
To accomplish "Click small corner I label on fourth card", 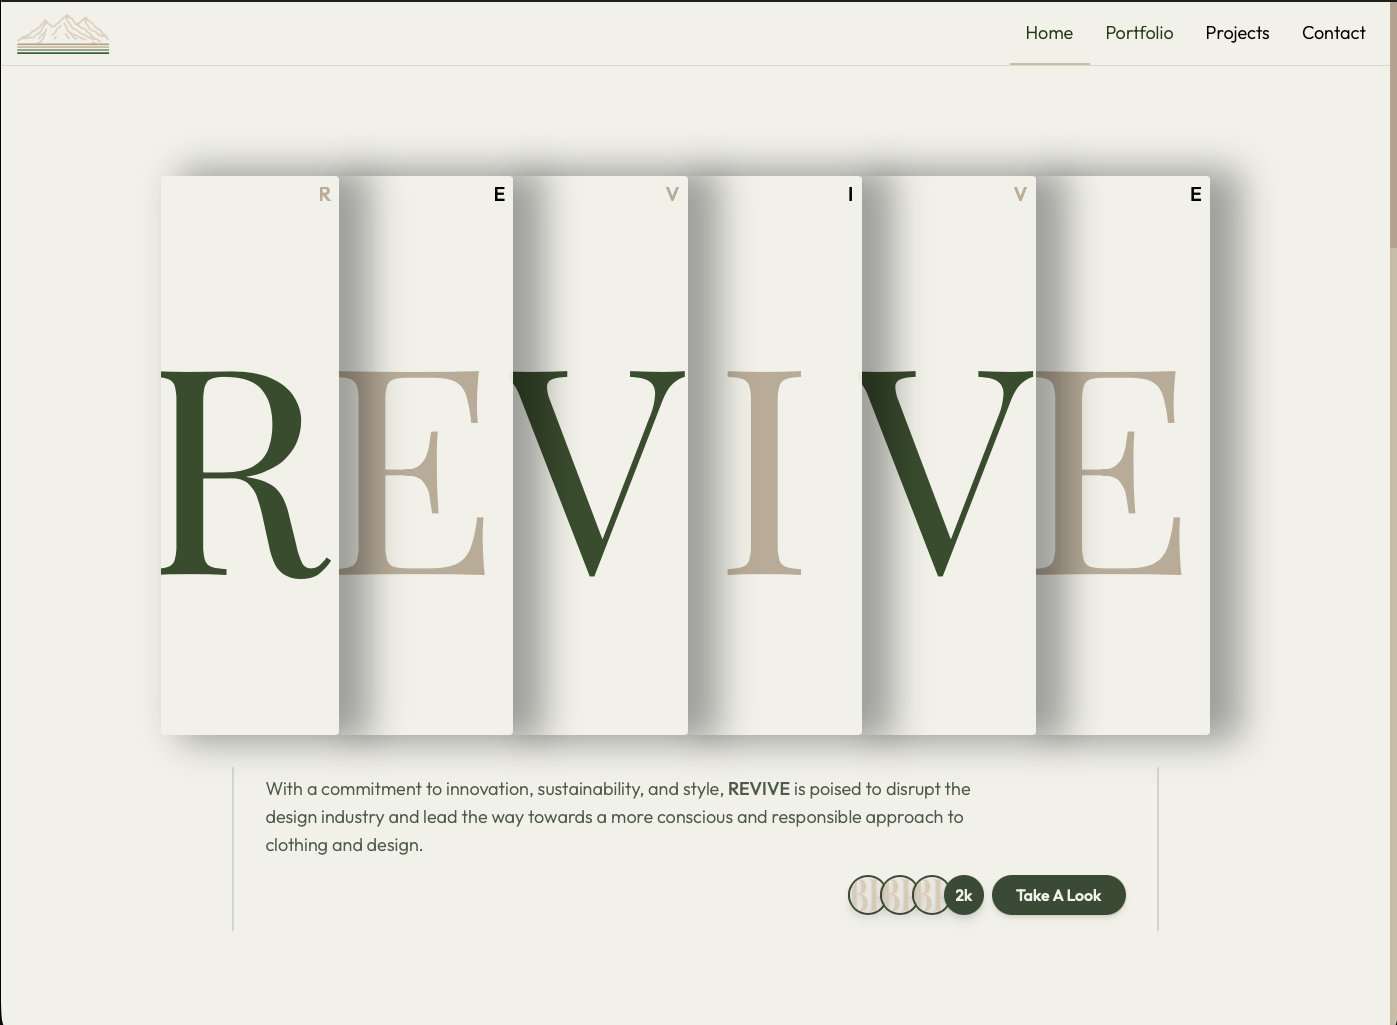I will pyautogui.click(x=850, y=195).
